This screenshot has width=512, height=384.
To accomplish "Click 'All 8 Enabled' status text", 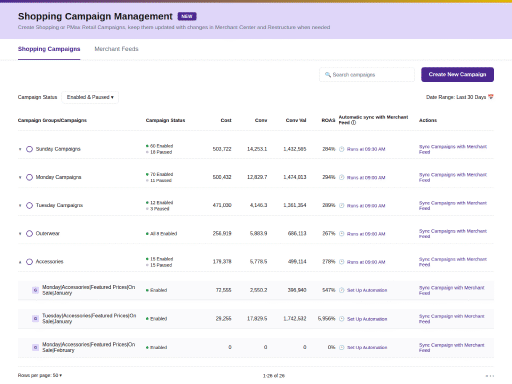I will [x=163, y=234].
